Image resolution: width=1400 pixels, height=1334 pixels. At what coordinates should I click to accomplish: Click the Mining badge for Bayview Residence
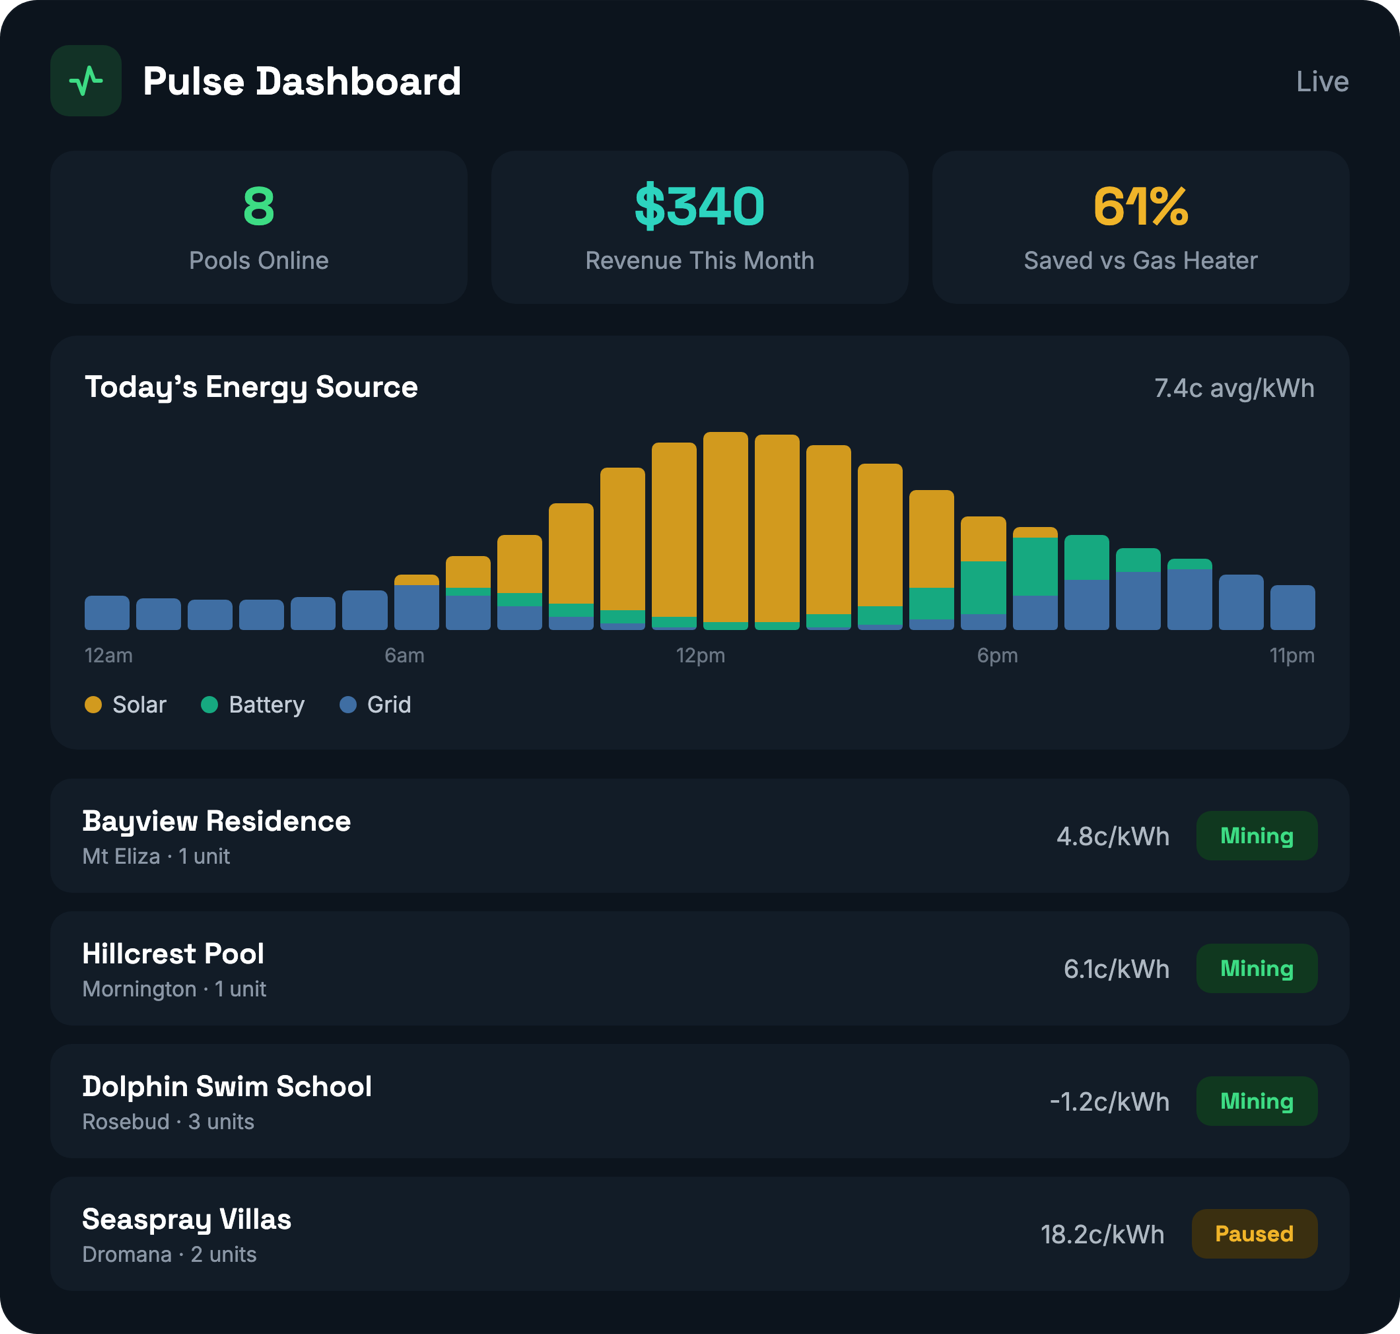1257,836
